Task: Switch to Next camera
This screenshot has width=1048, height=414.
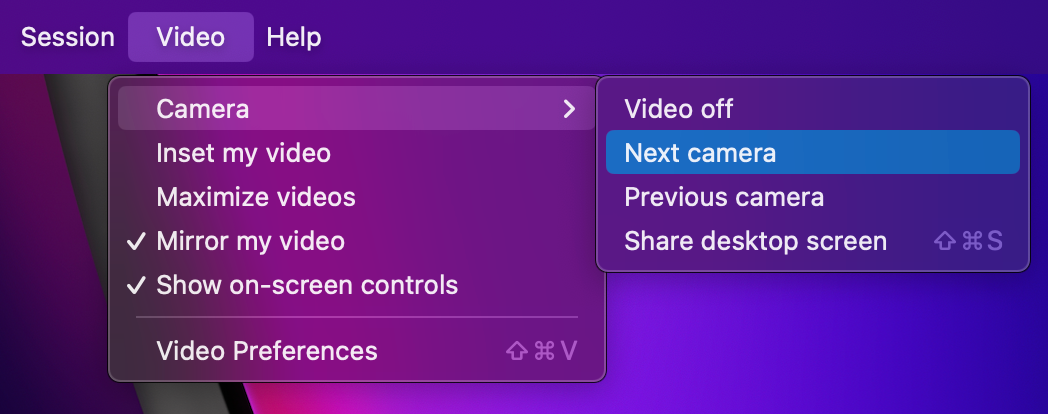Action: tap(700, 152)
